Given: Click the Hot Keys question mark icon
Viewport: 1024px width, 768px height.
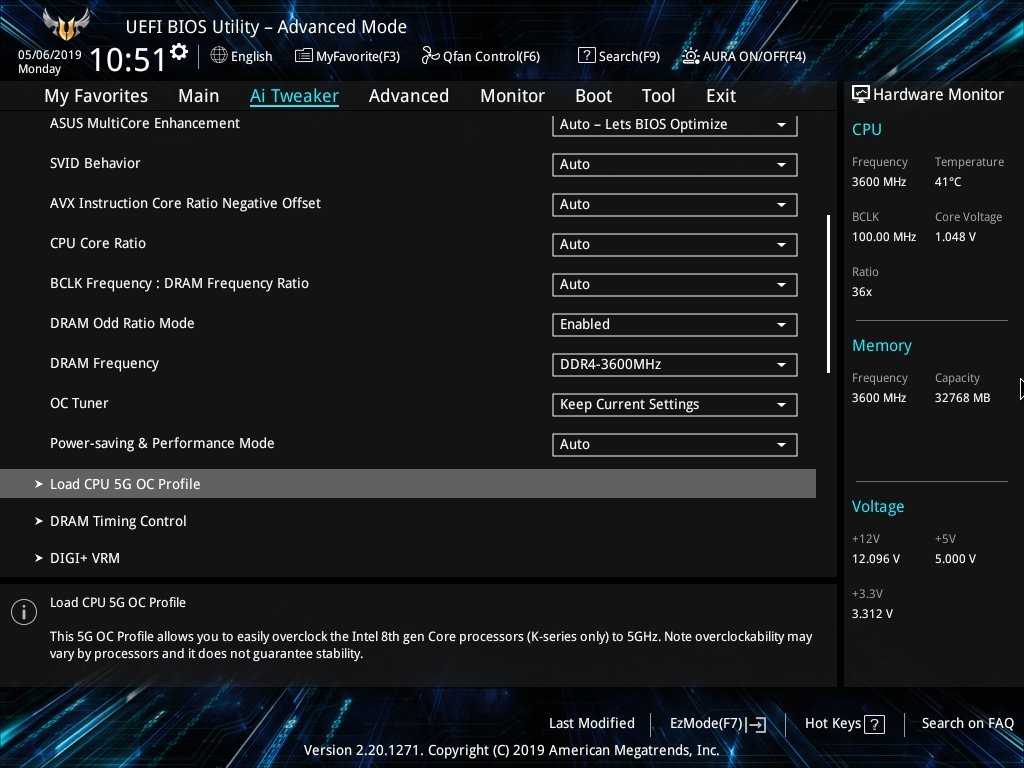Looking at the screenshot, I should 874,724.
